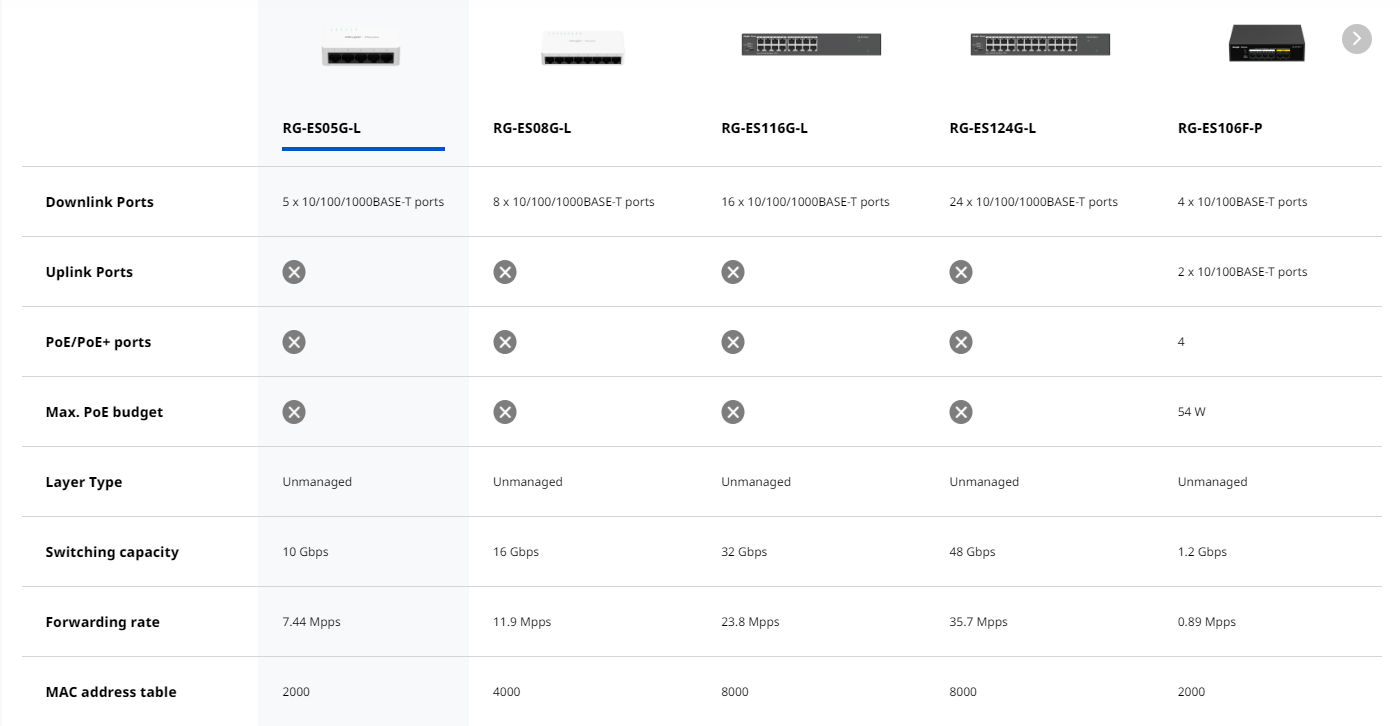
Task: Click the '10 Gbps' switching capacity value
Action: tap(305, 552)
